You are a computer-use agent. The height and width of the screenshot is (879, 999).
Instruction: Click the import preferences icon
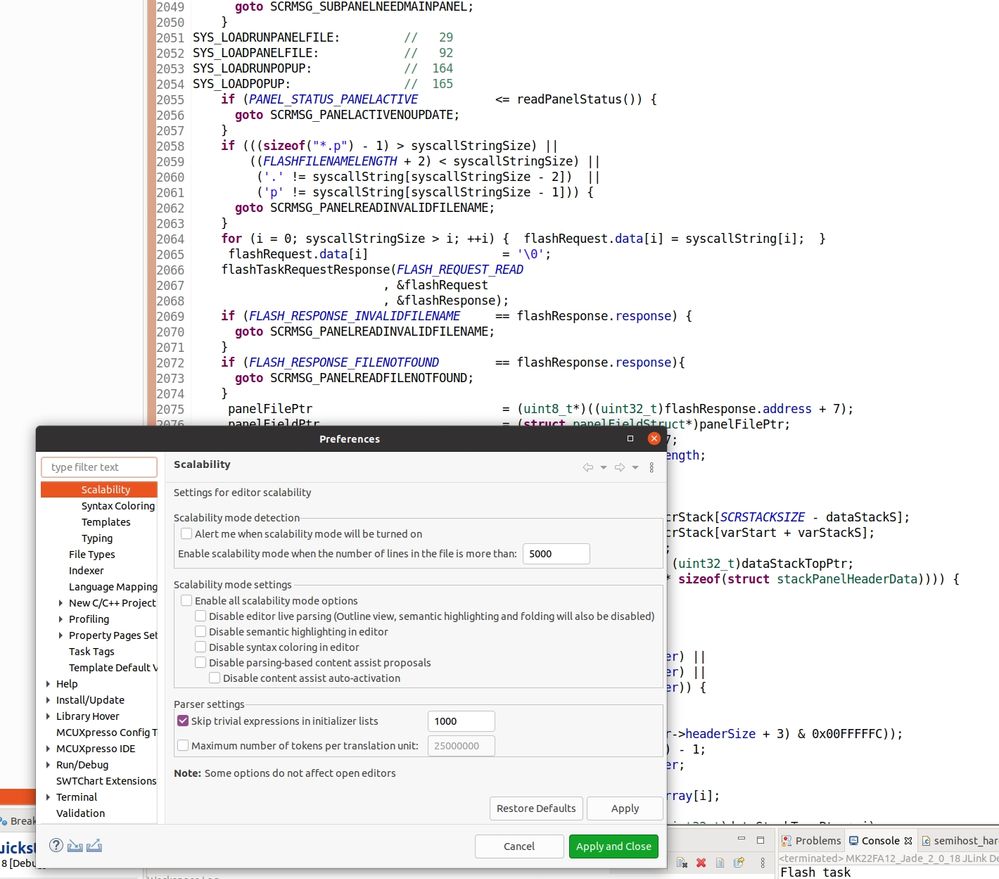75,846
